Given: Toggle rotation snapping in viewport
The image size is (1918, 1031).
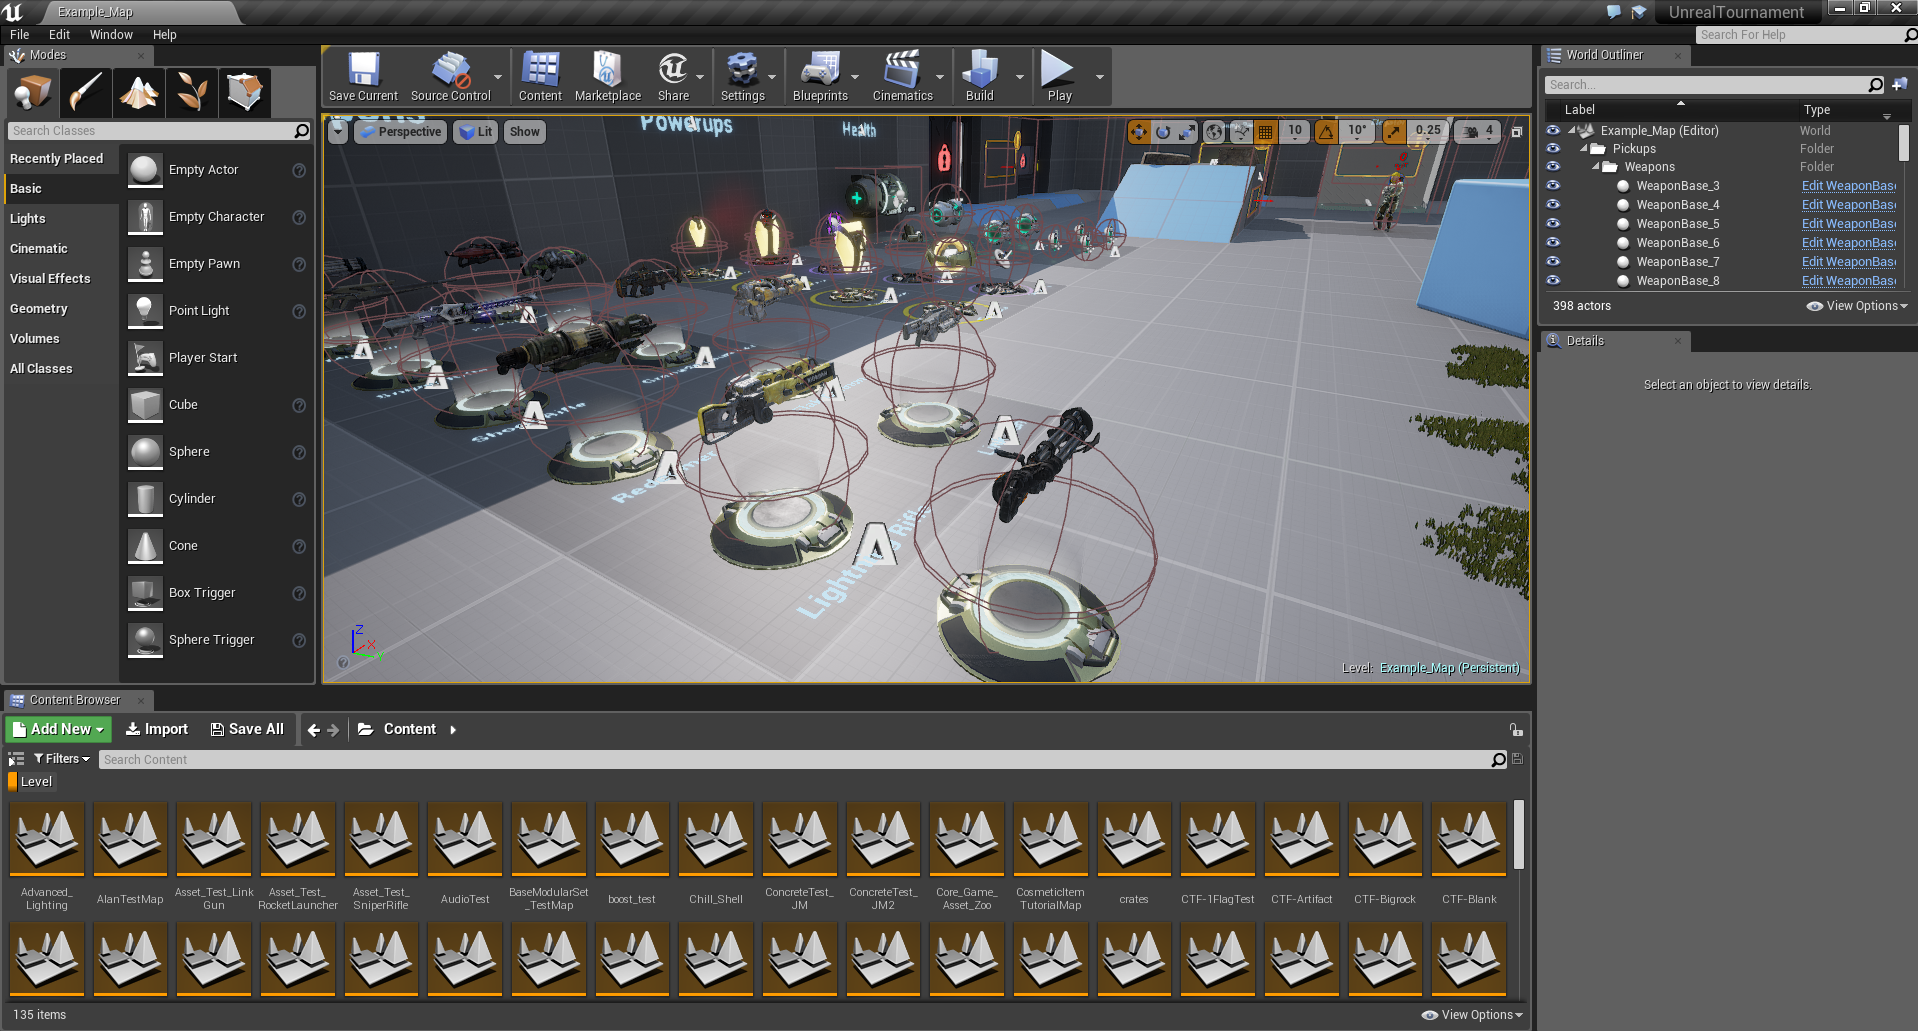Looking at the screenshot, I should (x=1326, y=131).
